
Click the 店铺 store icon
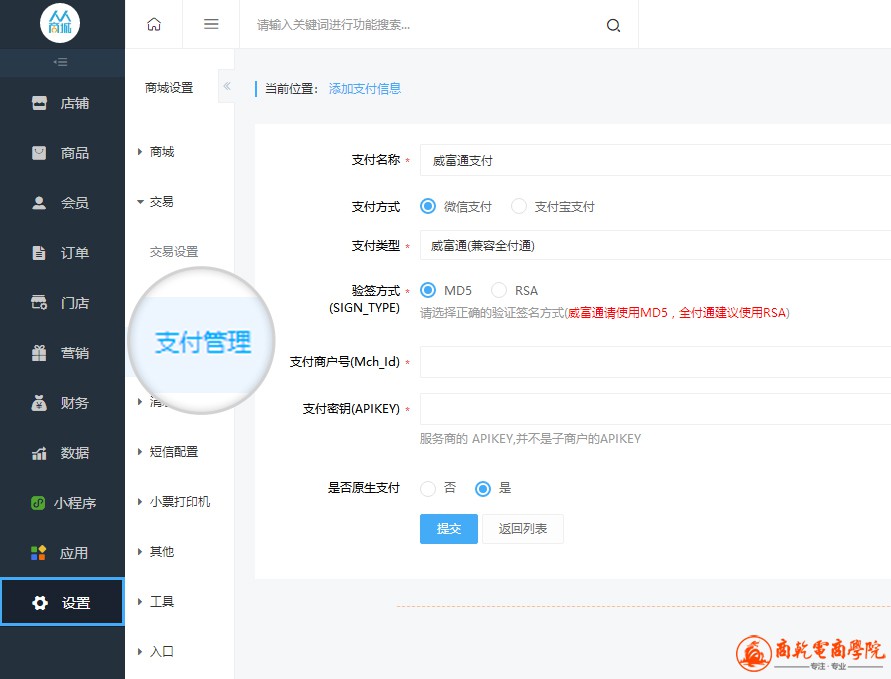pyautogui.click(x=39, y=103)
